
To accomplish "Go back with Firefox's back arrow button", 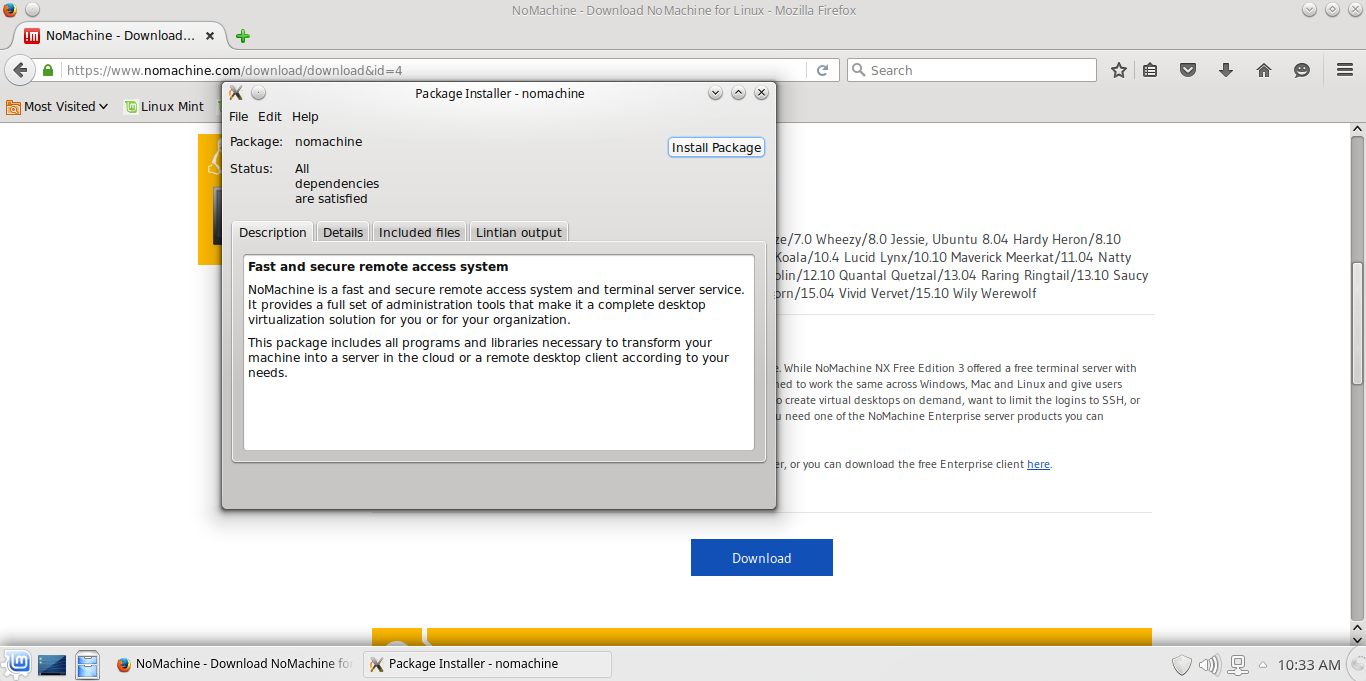I will (x=19, y=70).
